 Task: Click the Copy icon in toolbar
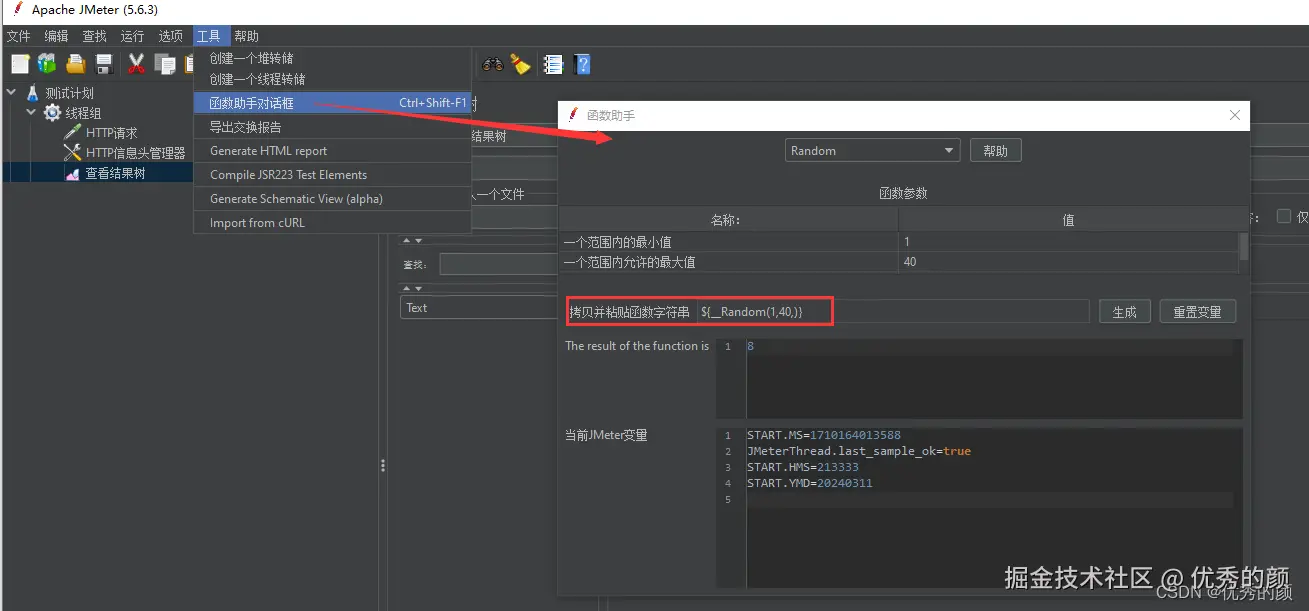click(164, 64)
